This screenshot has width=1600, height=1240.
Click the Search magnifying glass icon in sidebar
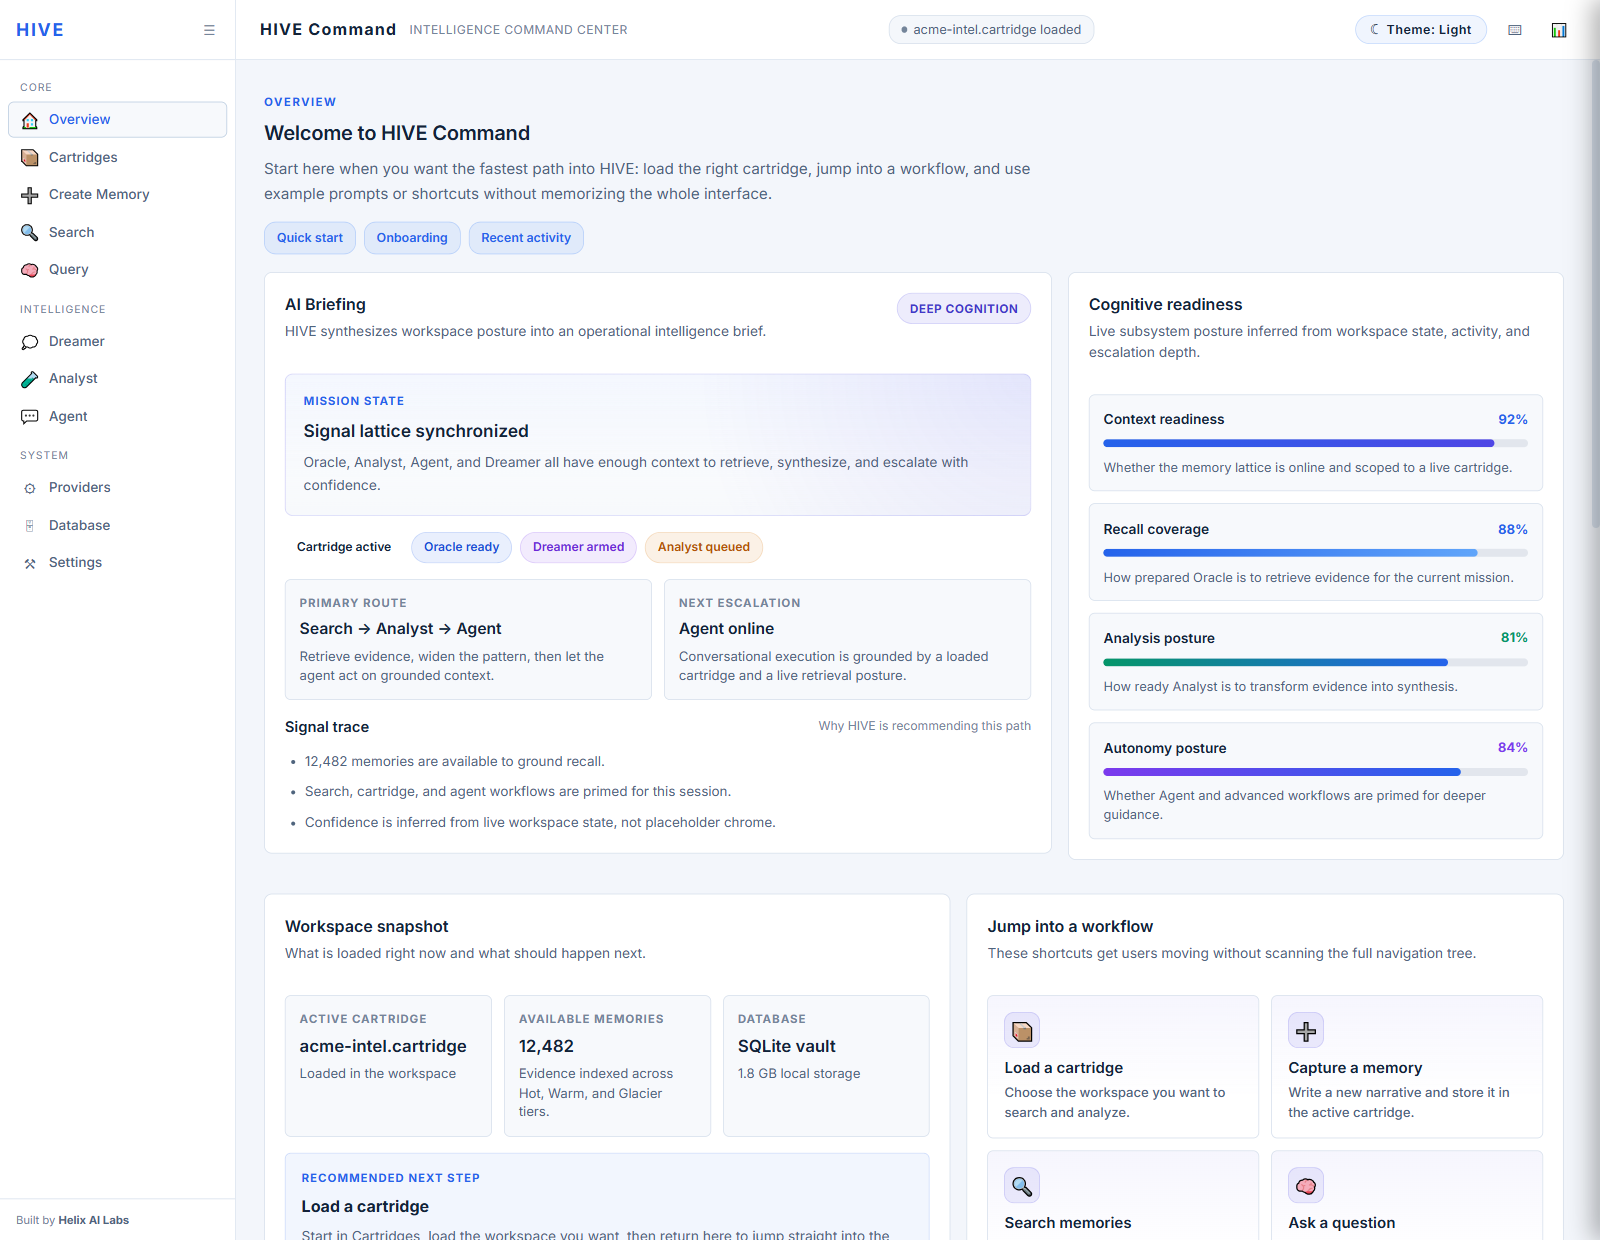30,232
